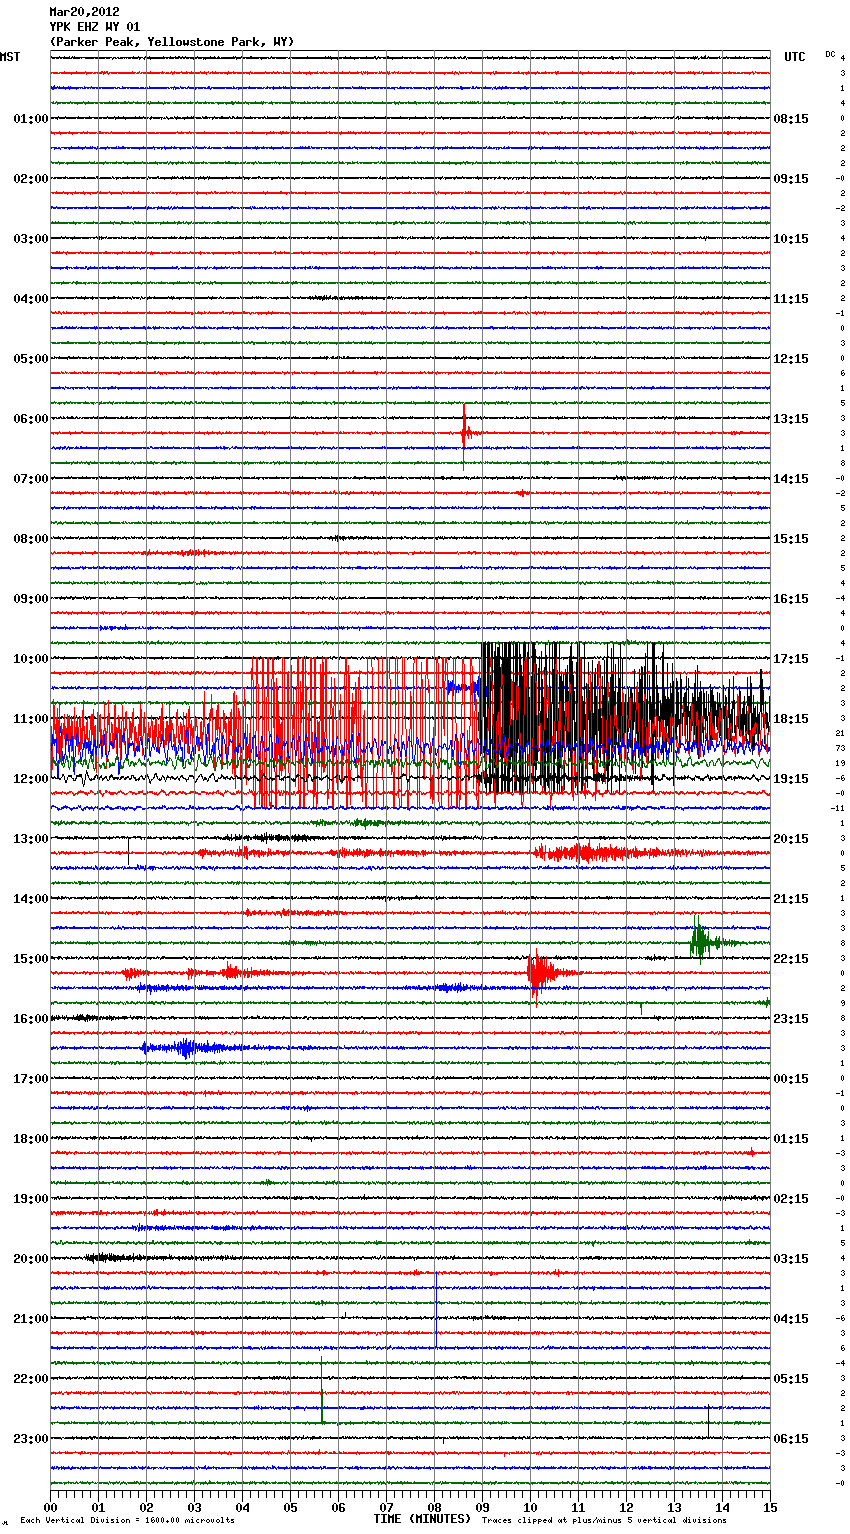Click the 'MST' timezone label
The height and width of the screenshot is (1534, 850).
(x=10, y=57)
